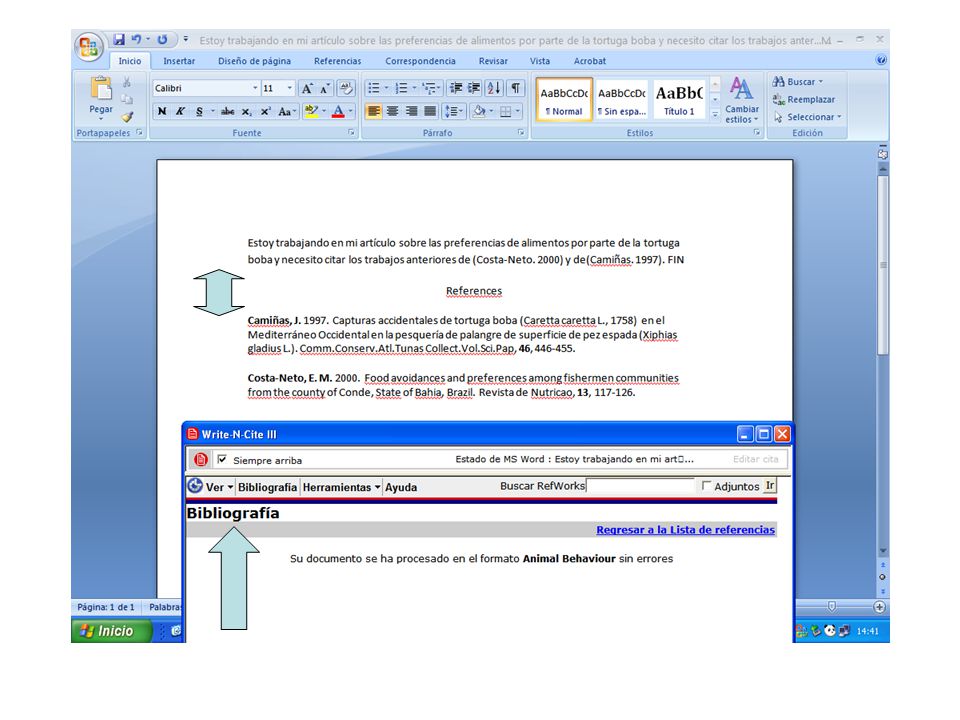Click the numbered list icon
This screenshot has height=720, width=960.
point(401,88)
